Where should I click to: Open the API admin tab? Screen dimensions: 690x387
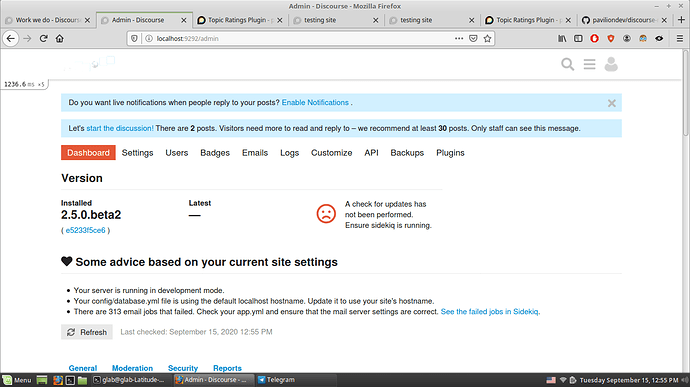tap(371, 153)
